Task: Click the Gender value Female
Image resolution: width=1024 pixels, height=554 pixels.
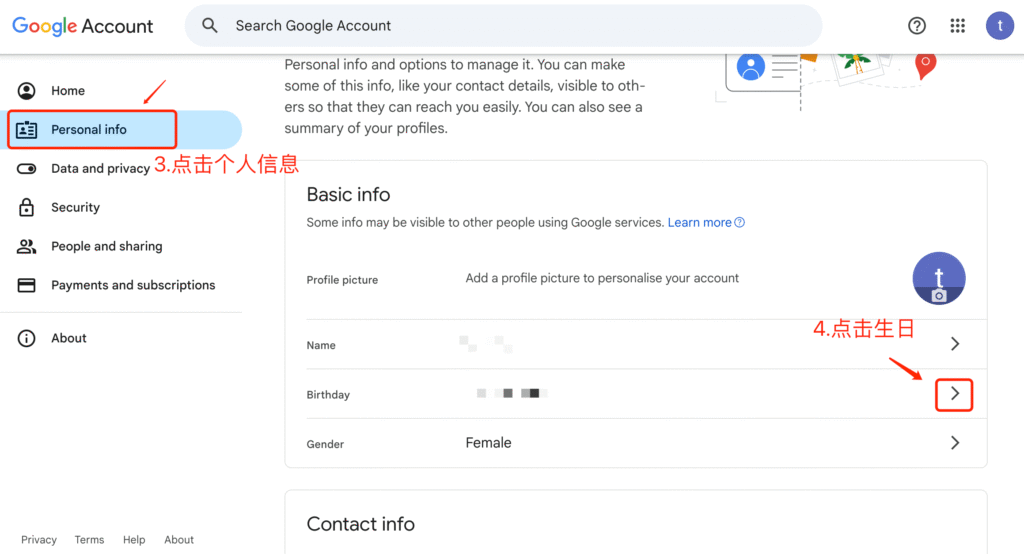Action: [488, 443]
